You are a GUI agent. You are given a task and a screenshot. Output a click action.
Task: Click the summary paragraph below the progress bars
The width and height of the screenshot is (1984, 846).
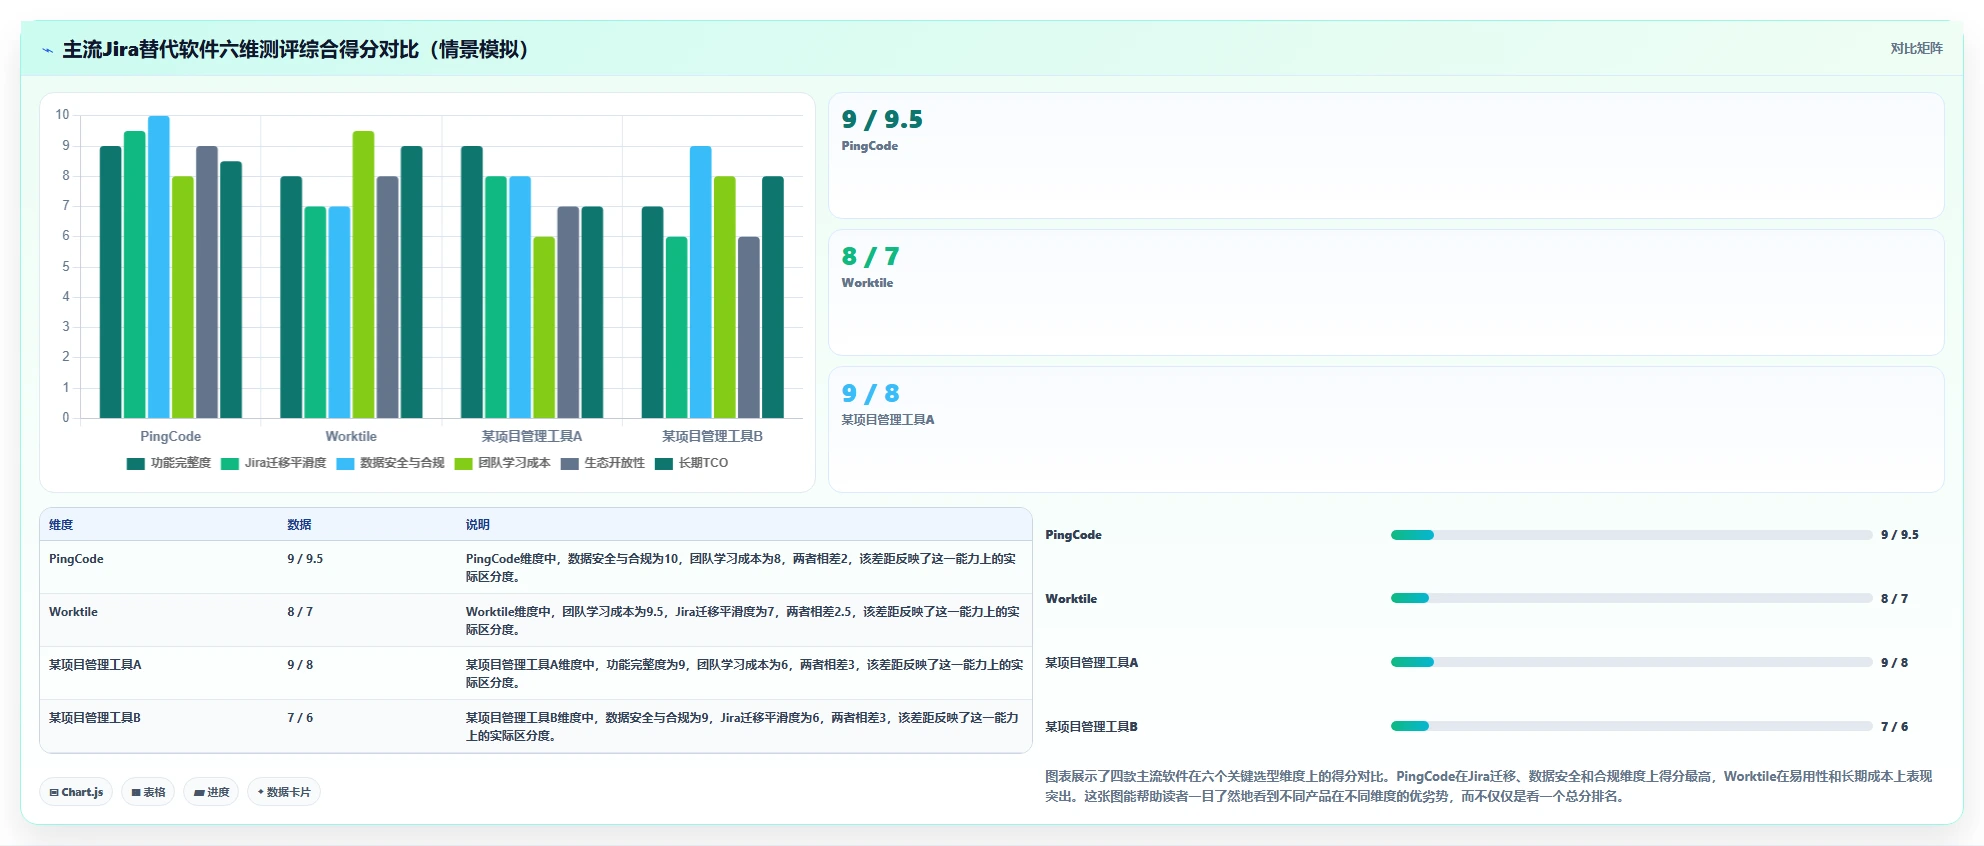[x=1488, y=786]
